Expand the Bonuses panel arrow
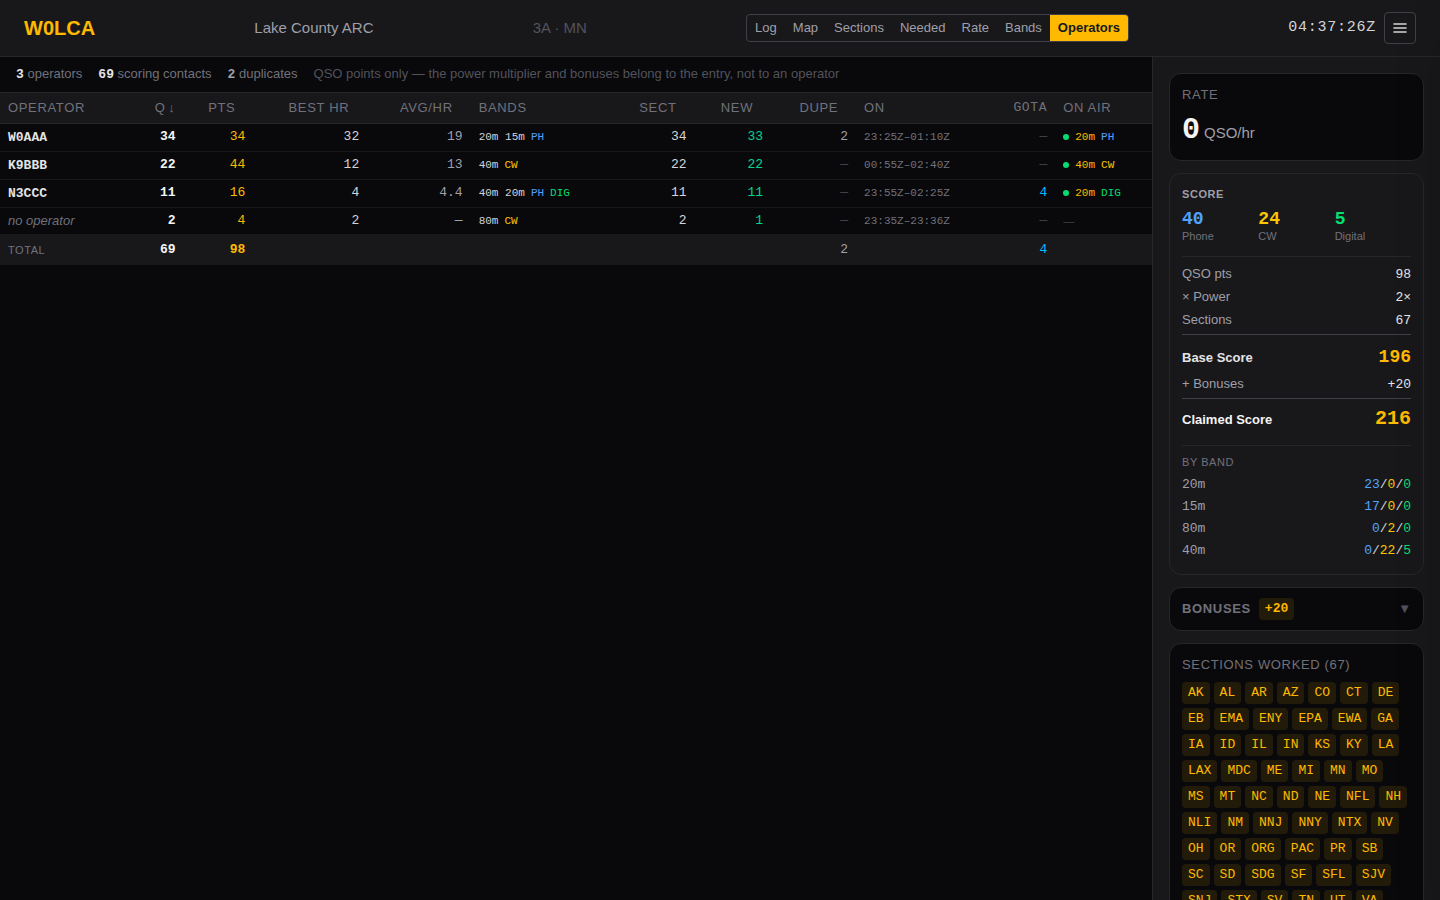The height and width of the screenshot is (900, 1440). (1404, 609)
